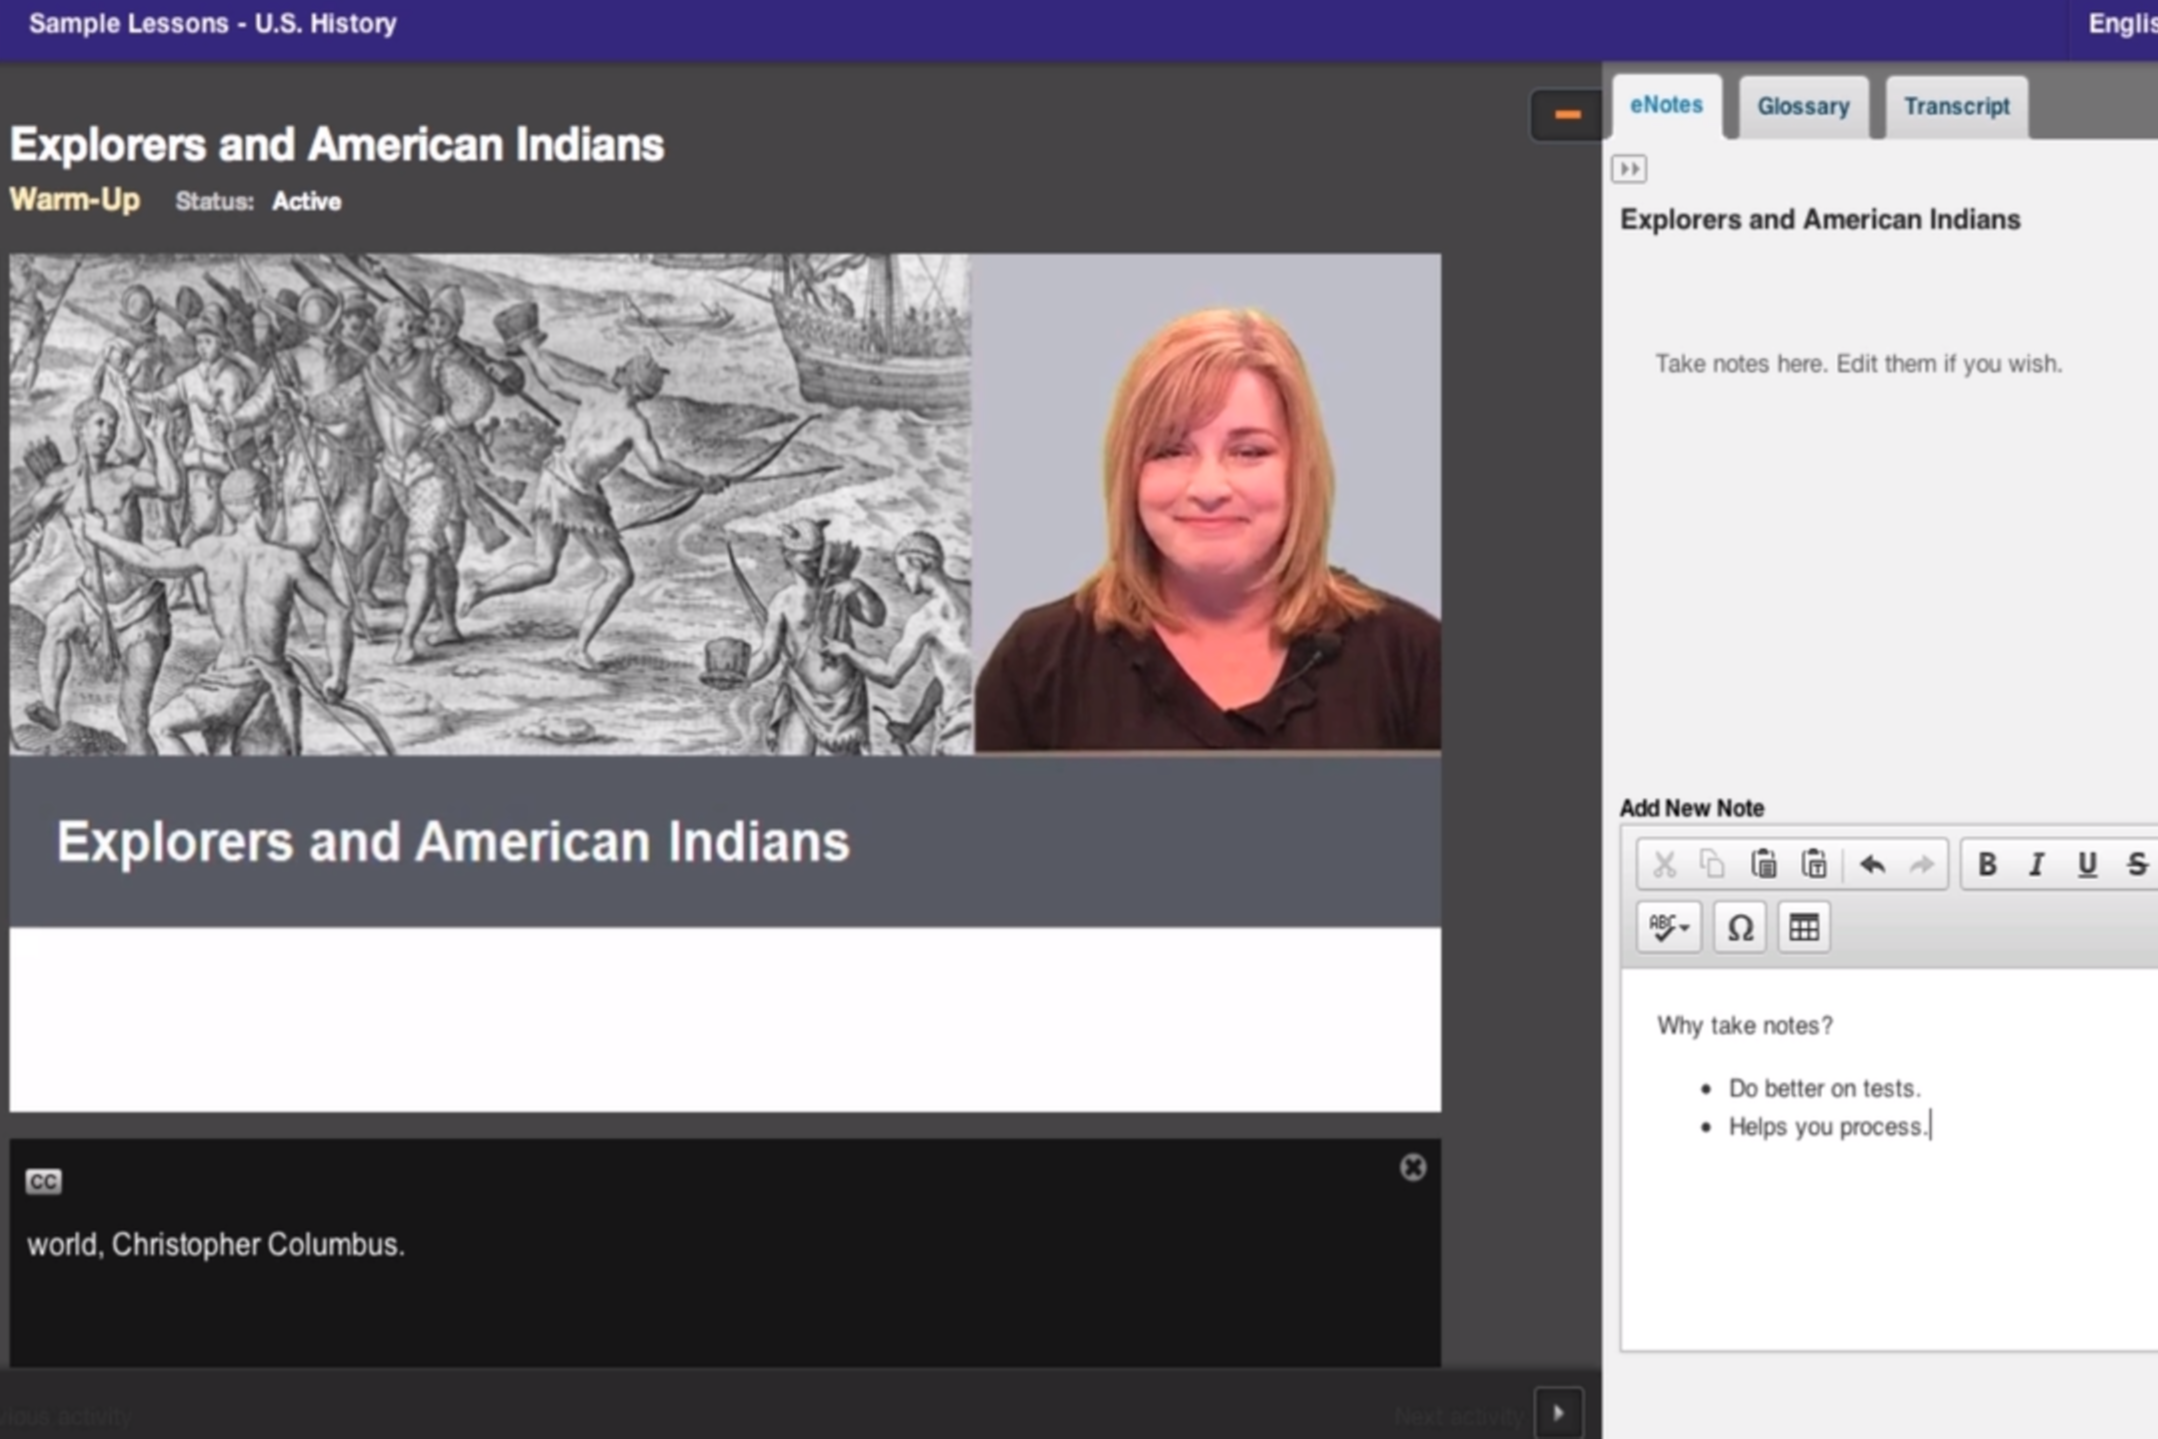The image size is (2158, 1439).
Task: Click 'world, Christopher Columbus.' caption text
Action: click(216, 1245)
